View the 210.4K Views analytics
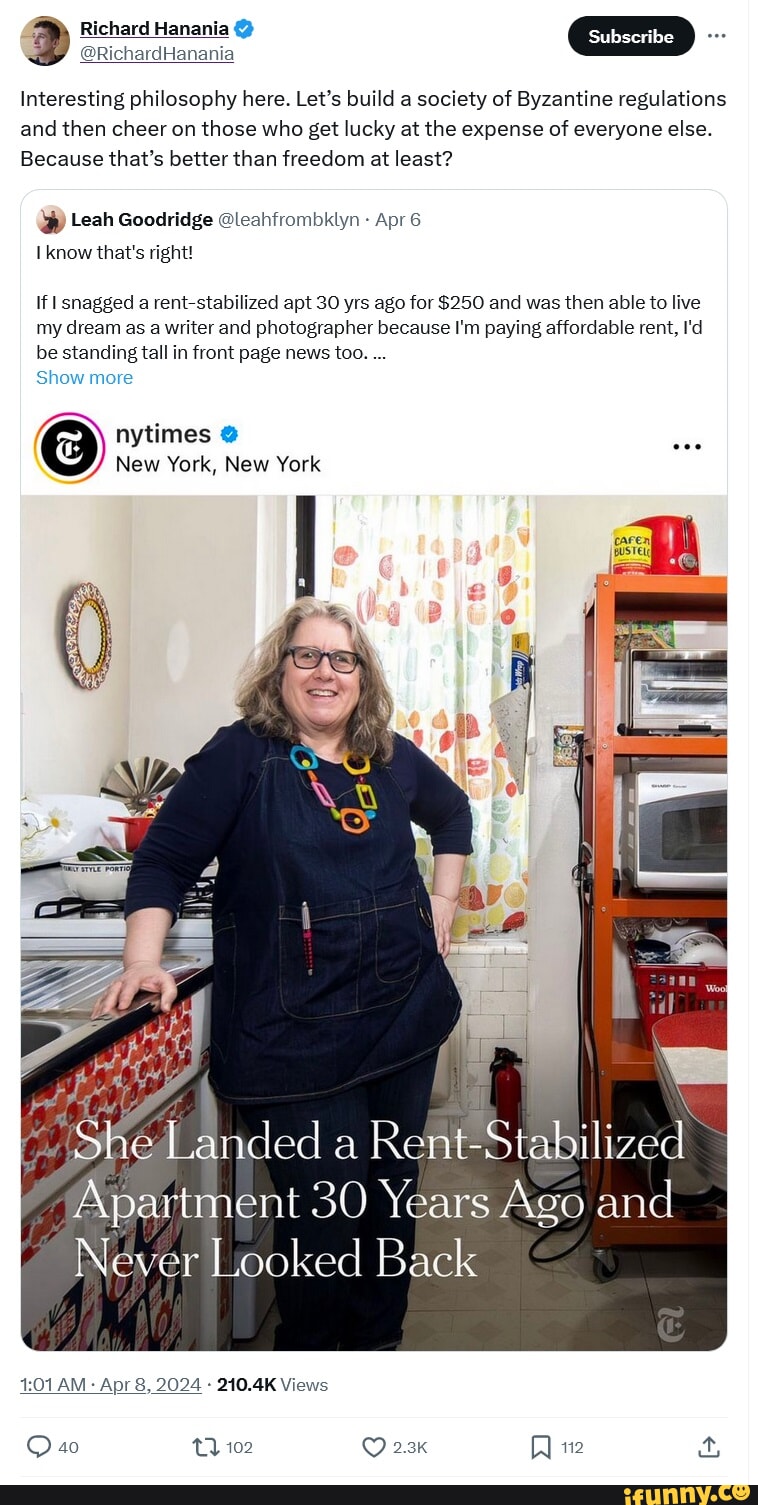This screenshot has width=758, height=1505. click(272, 1384)
